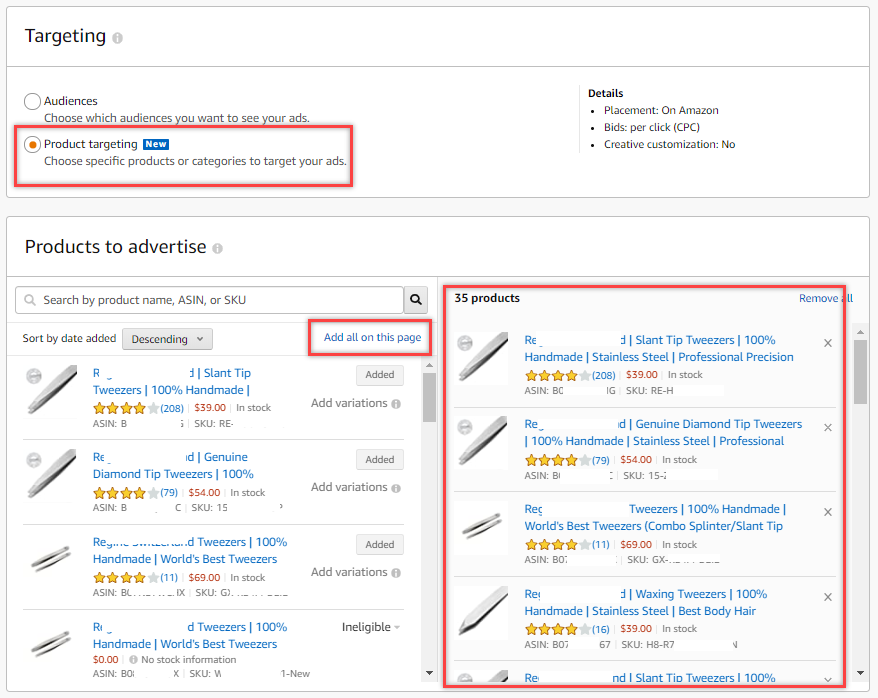Click the 'Creative customization: No' text
The width and height of the screenshot is (878, 698).
tap(669, 144)
